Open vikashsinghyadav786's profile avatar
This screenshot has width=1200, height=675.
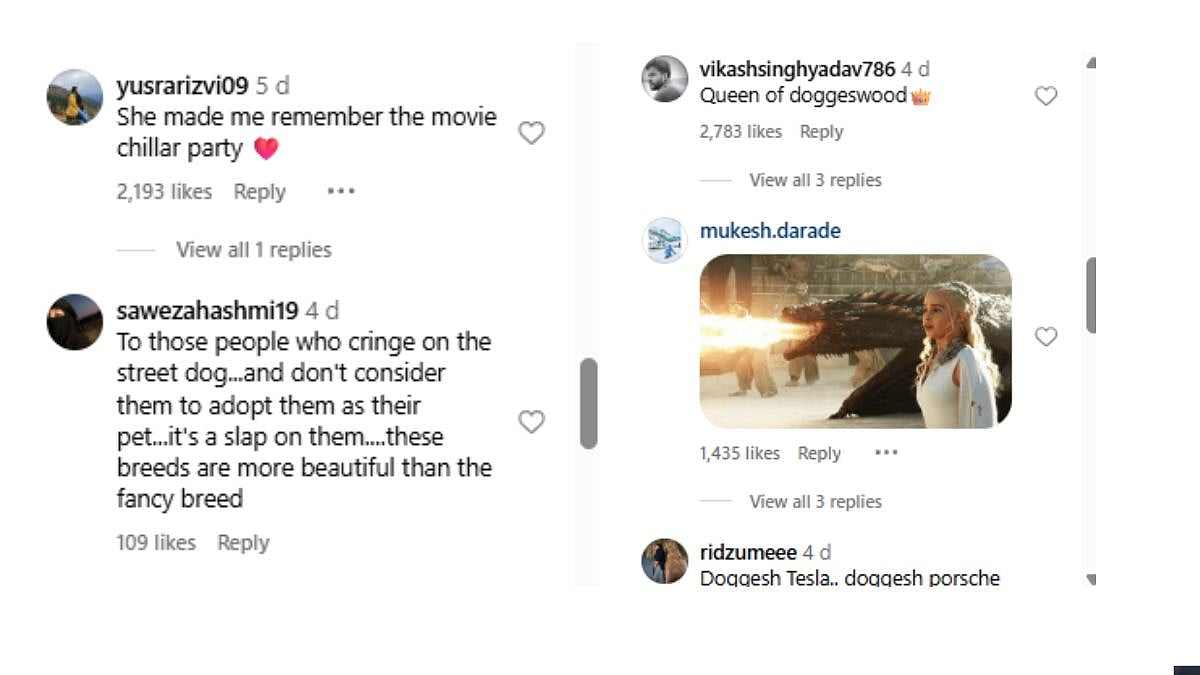[665, 79]
